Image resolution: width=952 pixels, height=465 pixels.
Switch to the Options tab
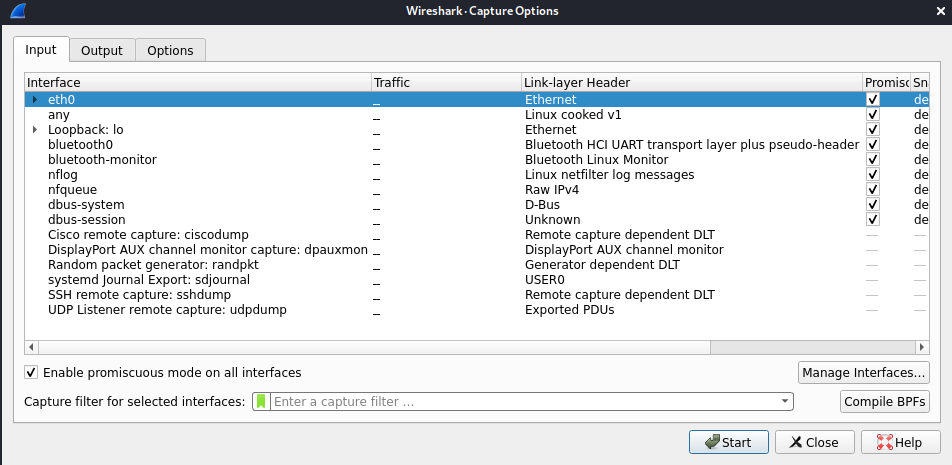pyautogui.click(x=170, y=50)
